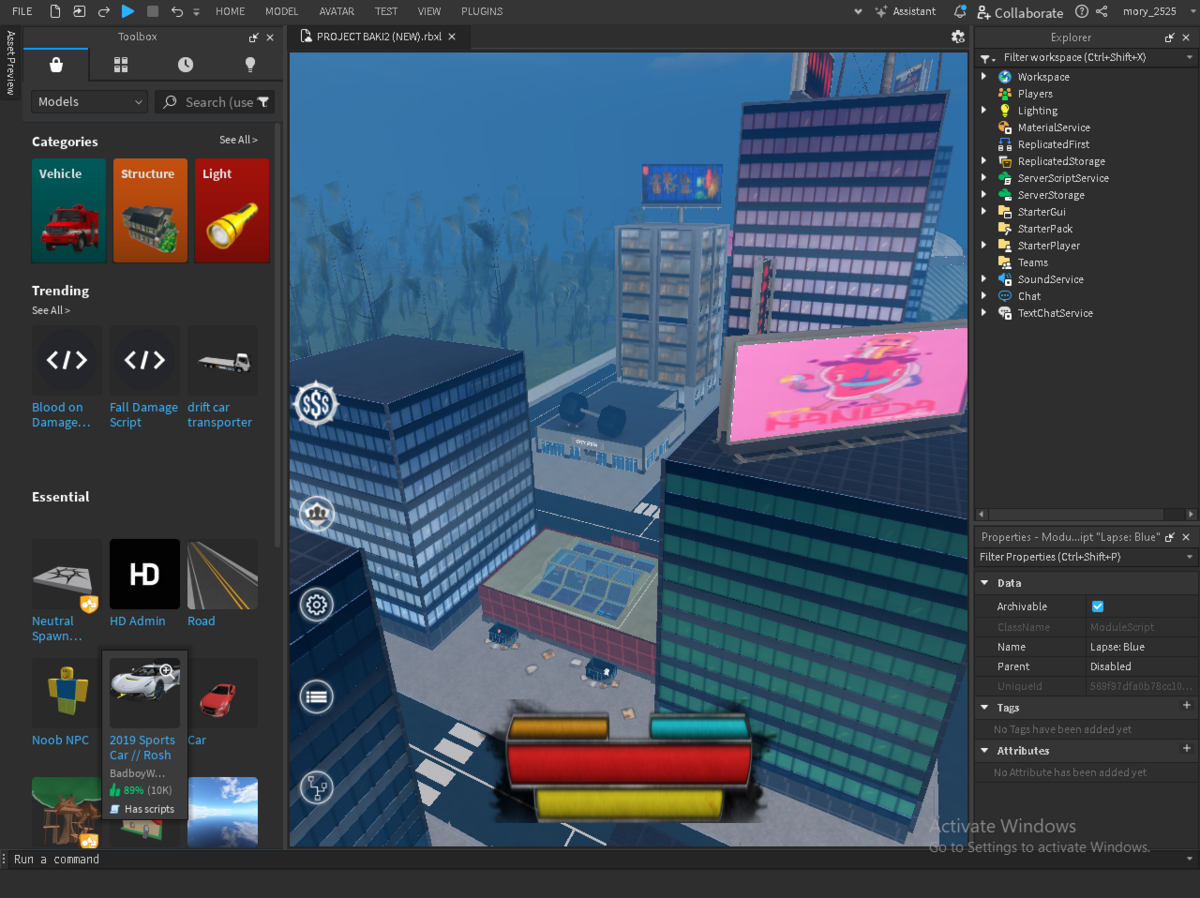
Task: Open the Inventory grid tab in Toolbox
Action: coord(121,65)
